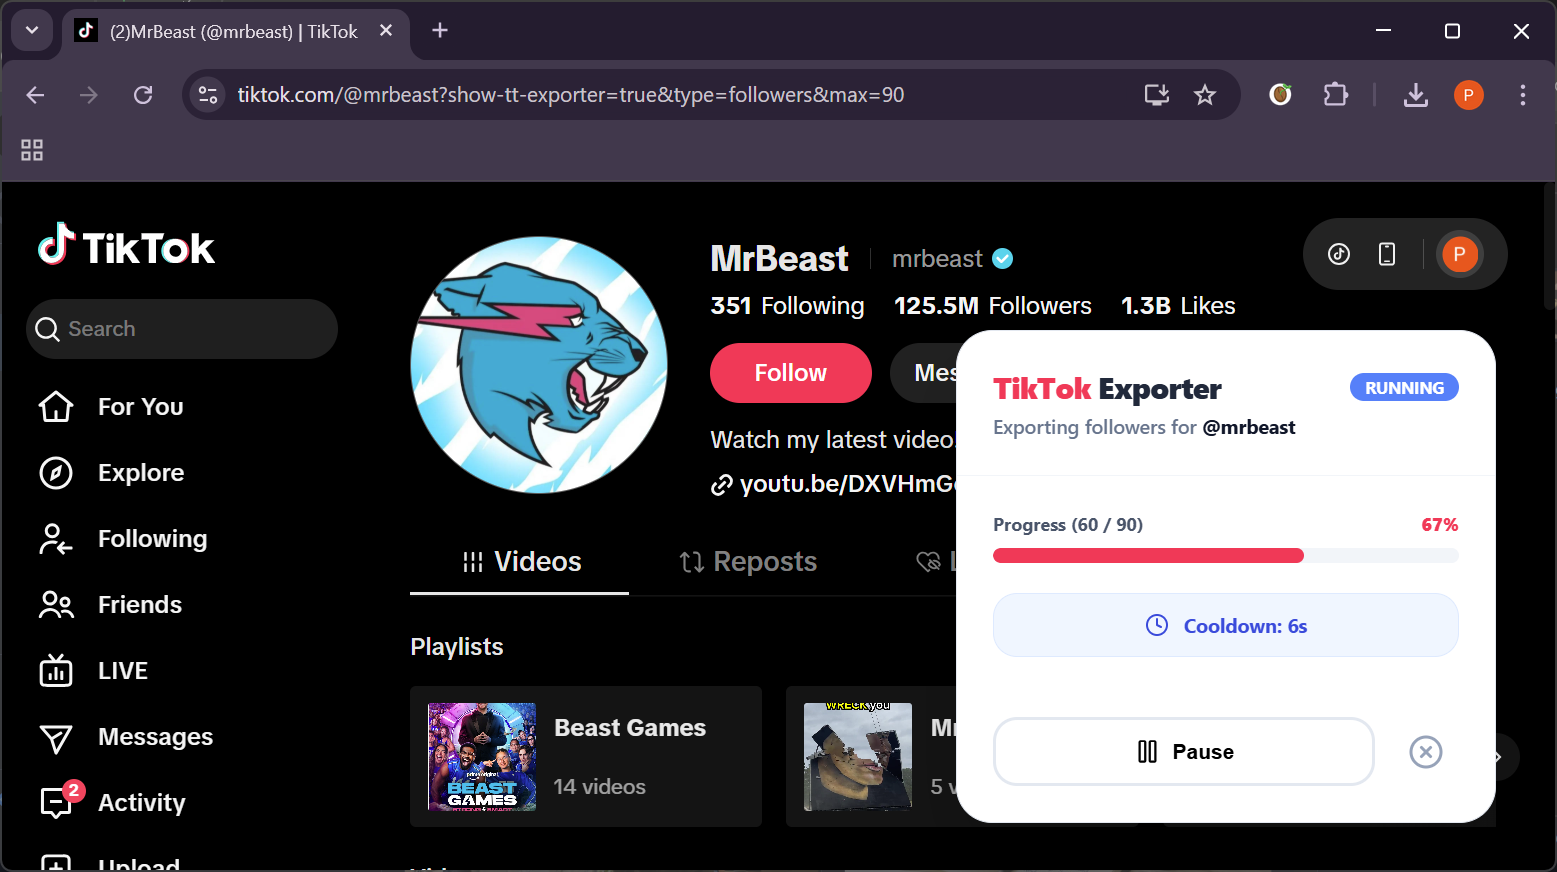Close the MrBeast TikTok tab
The width and height of the screenshot is (1557, 872).
386,31
